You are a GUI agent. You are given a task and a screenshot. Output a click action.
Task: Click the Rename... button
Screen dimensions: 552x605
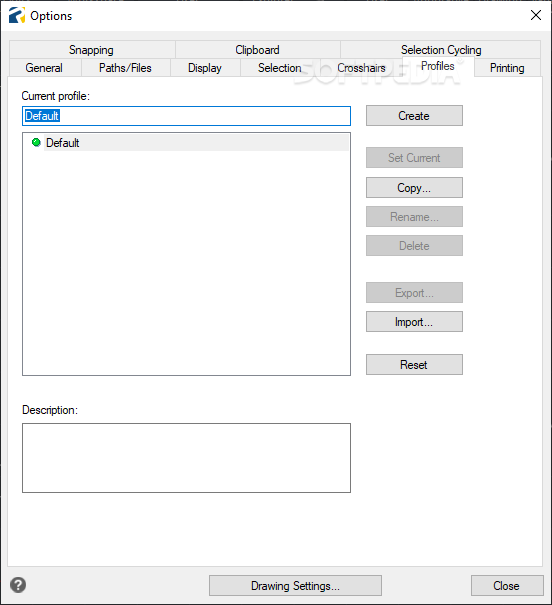(x=414, y=216)
